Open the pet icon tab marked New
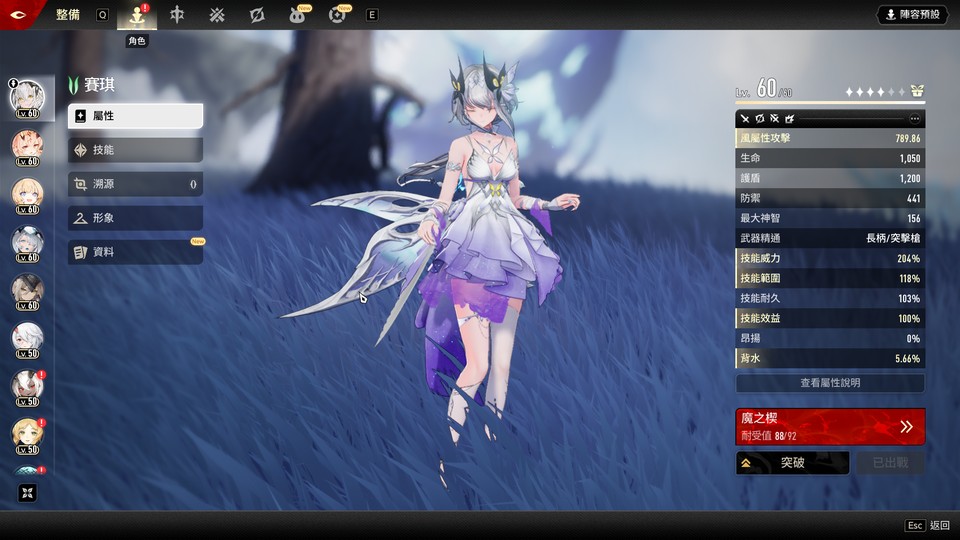 tap(297, 15)
